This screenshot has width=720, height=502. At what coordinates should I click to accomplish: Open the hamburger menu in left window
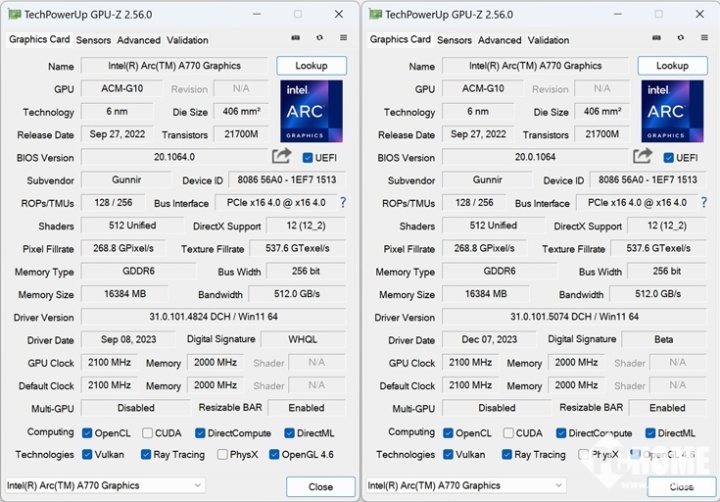click(343, 38)
